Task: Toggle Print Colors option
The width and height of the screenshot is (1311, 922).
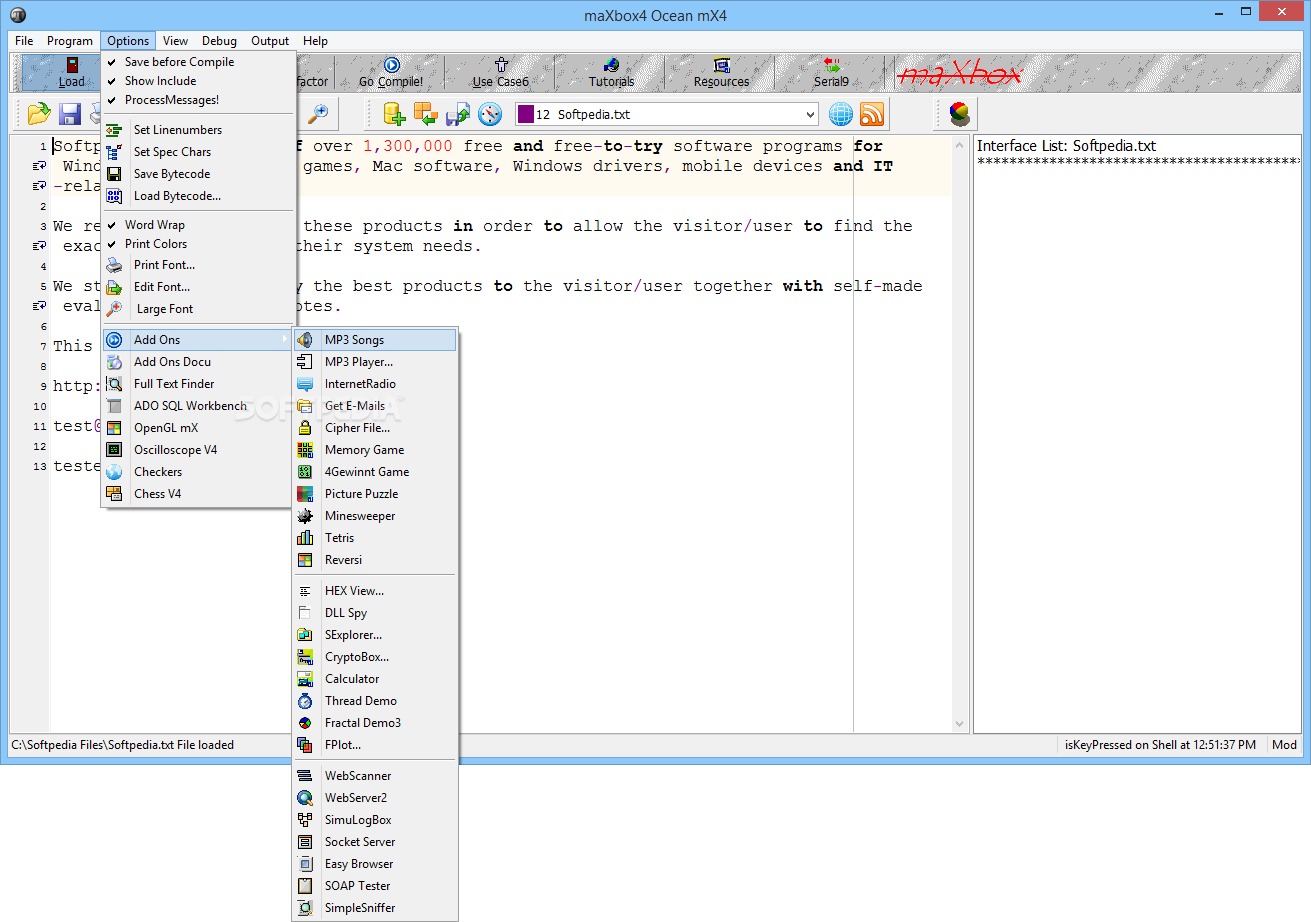Action: [x=198, y=244]
